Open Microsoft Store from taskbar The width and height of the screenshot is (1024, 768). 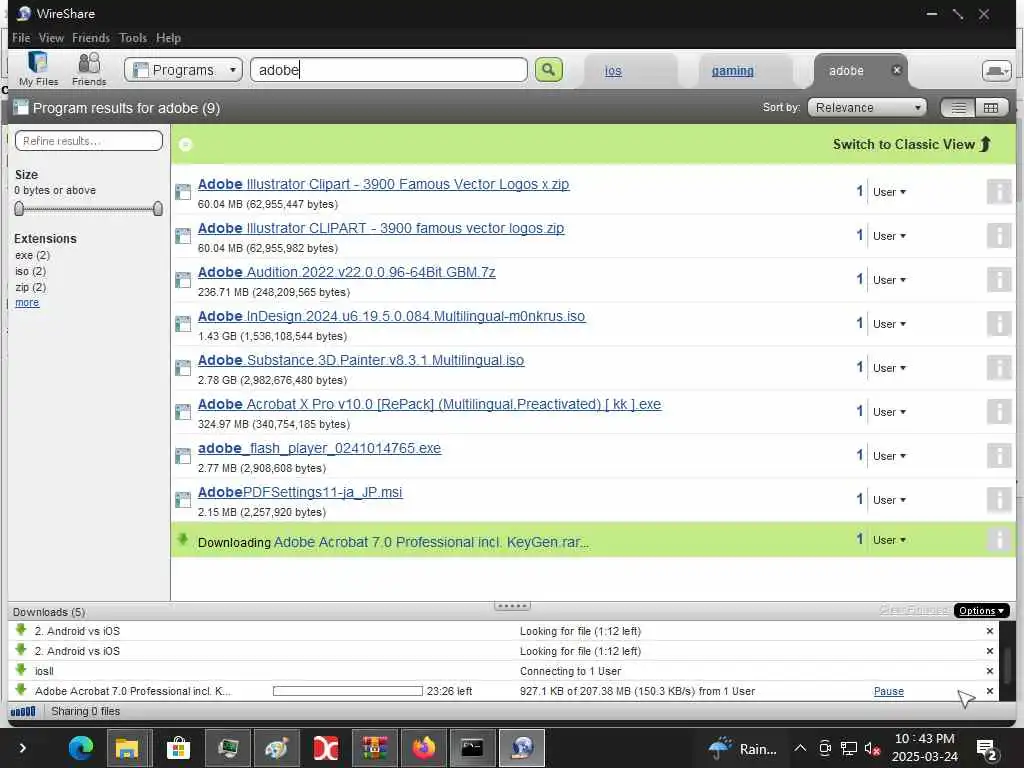coord(178,748)
